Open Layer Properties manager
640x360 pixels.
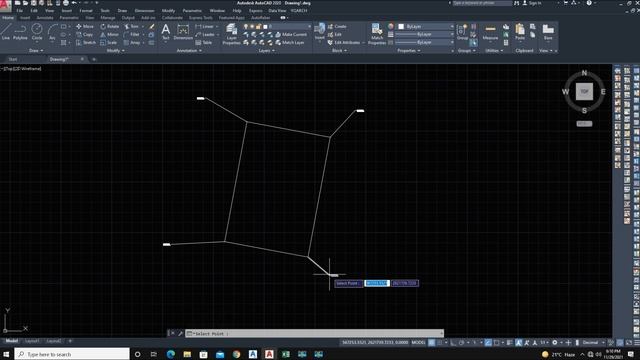(231, 33)
